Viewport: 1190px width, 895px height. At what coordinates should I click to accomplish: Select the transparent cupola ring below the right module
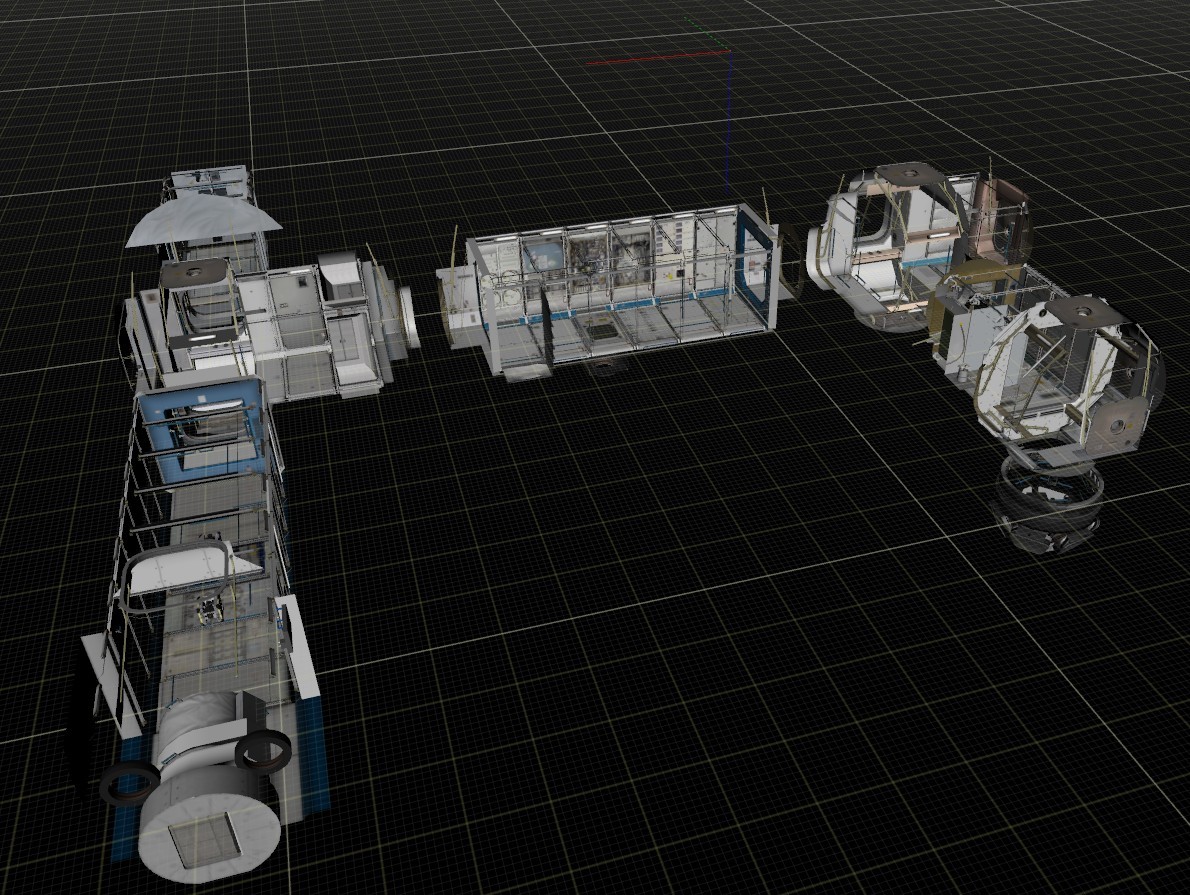point(1050,502)
